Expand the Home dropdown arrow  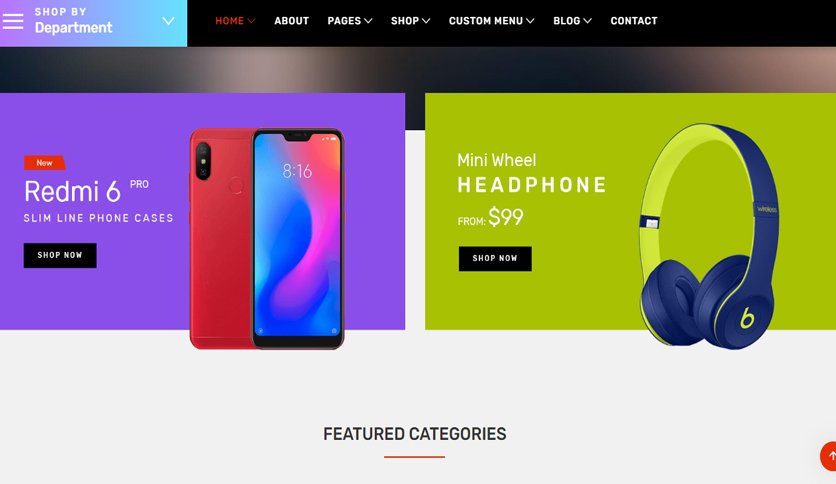pyautogui.click(x=251, y=21)
